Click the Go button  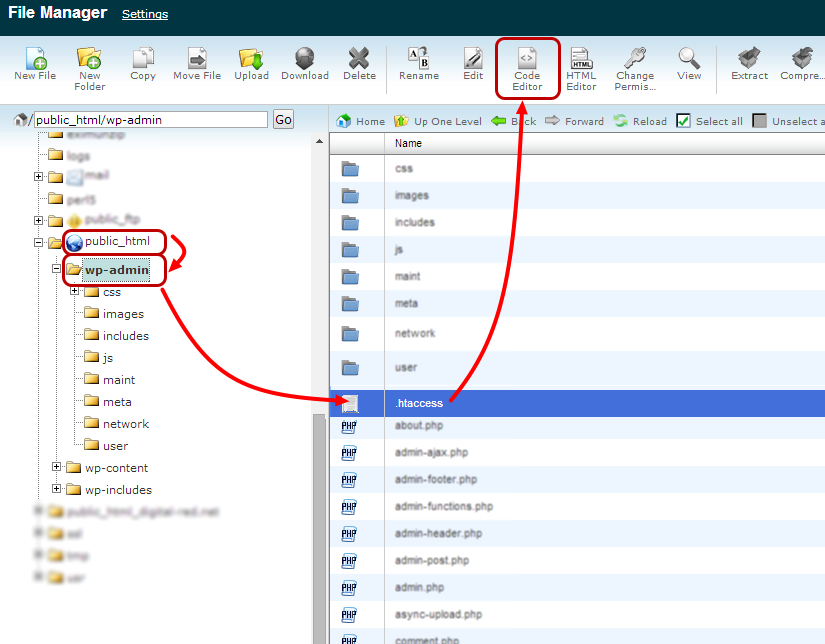click(283, 120)
